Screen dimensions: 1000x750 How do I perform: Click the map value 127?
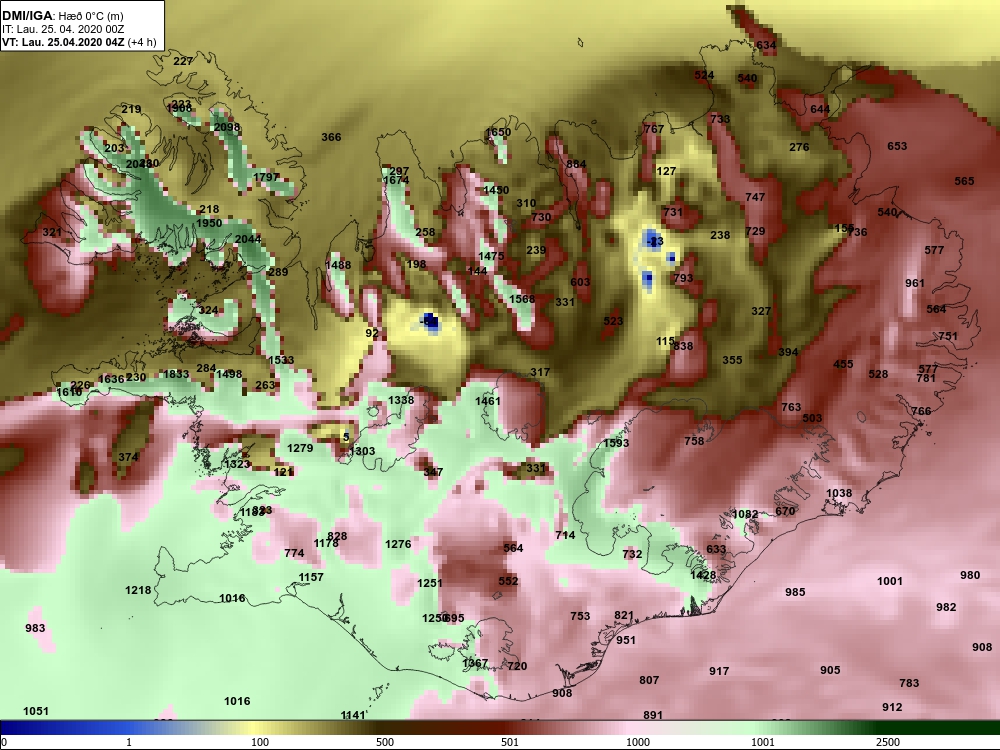[666, 171]
